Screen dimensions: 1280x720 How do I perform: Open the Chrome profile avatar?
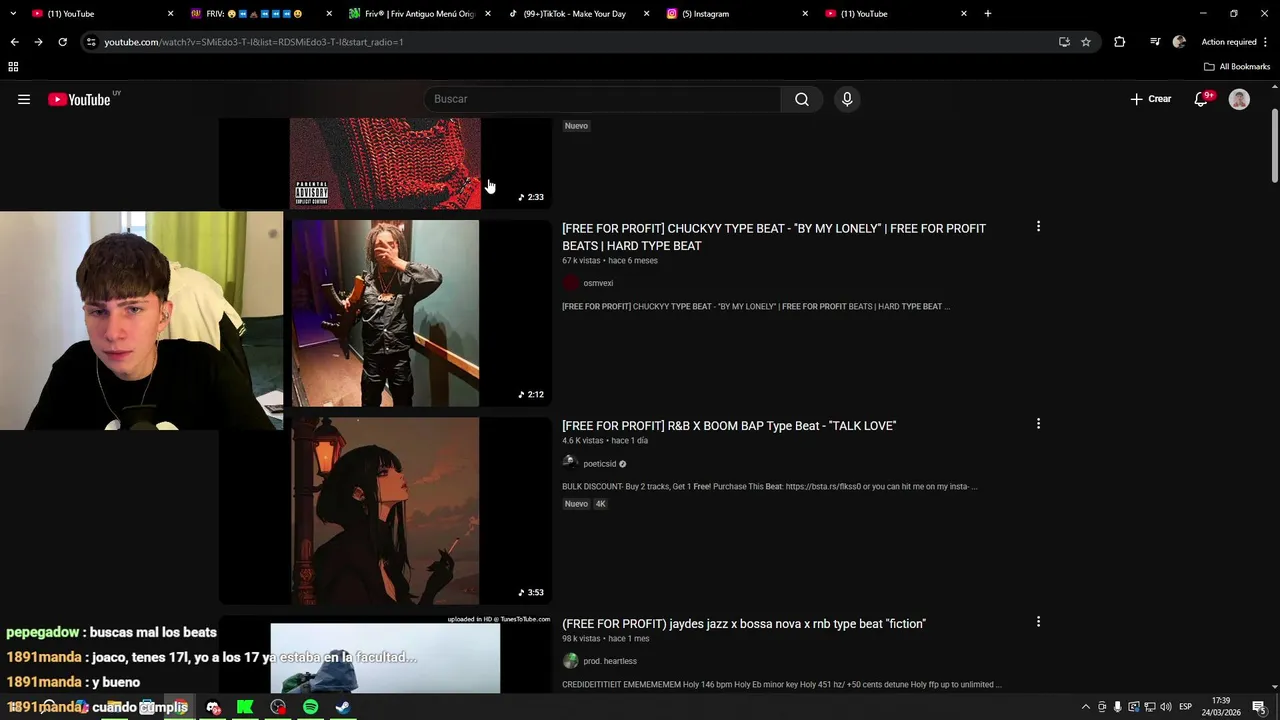(x=1179, y=42)
